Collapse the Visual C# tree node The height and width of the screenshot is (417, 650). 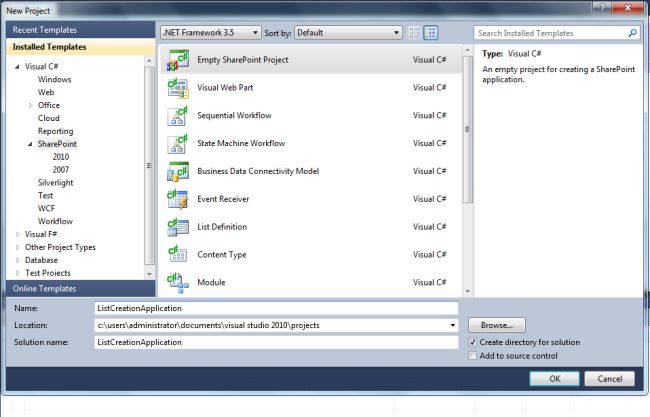tap(17, 66)
